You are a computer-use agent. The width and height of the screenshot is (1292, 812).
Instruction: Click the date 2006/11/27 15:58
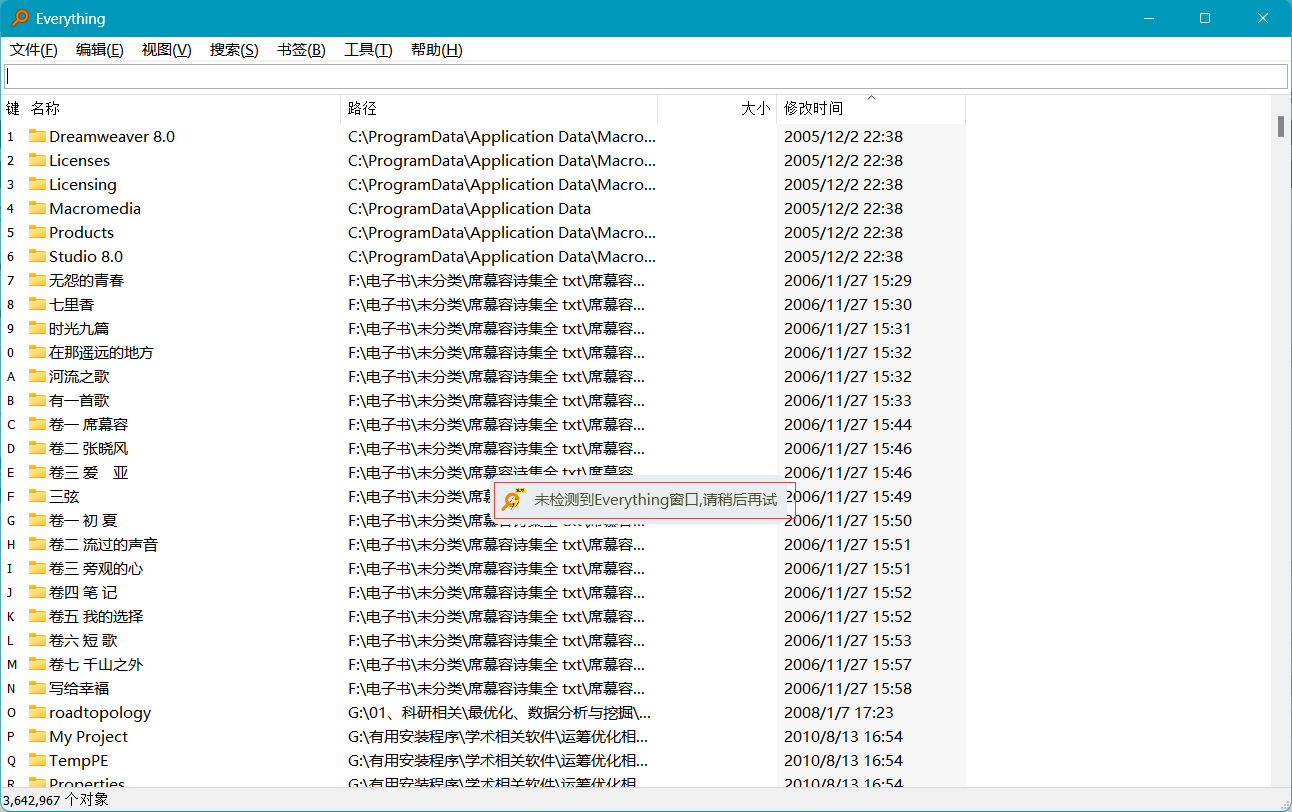(x=848, y=688)
